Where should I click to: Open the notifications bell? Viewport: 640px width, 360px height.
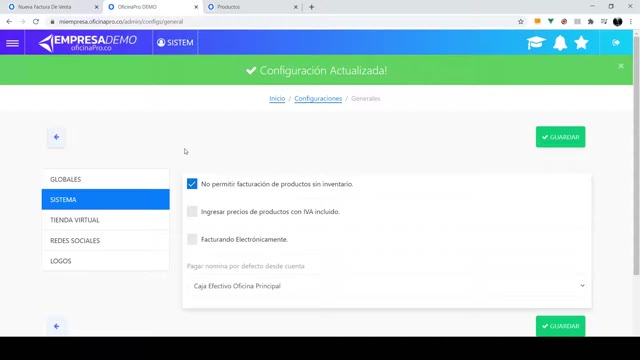click(560, 42)
